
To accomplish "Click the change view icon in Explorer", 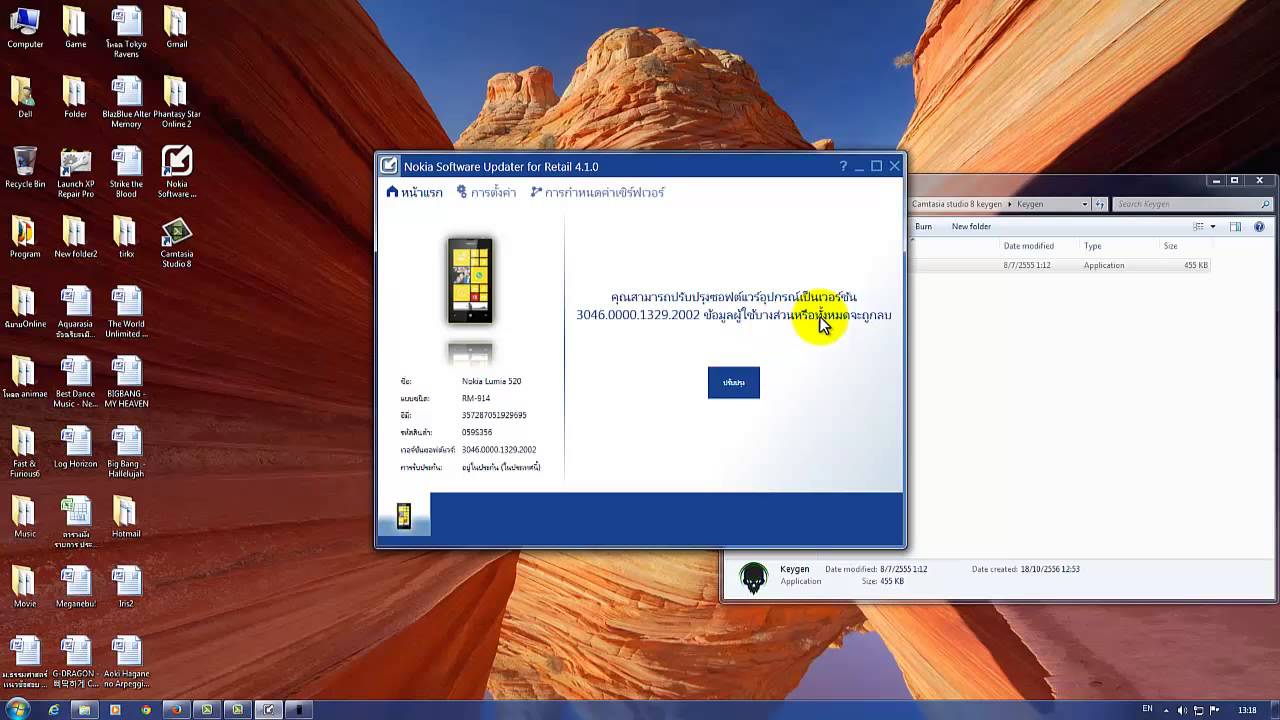I will tap(1198, 227).
